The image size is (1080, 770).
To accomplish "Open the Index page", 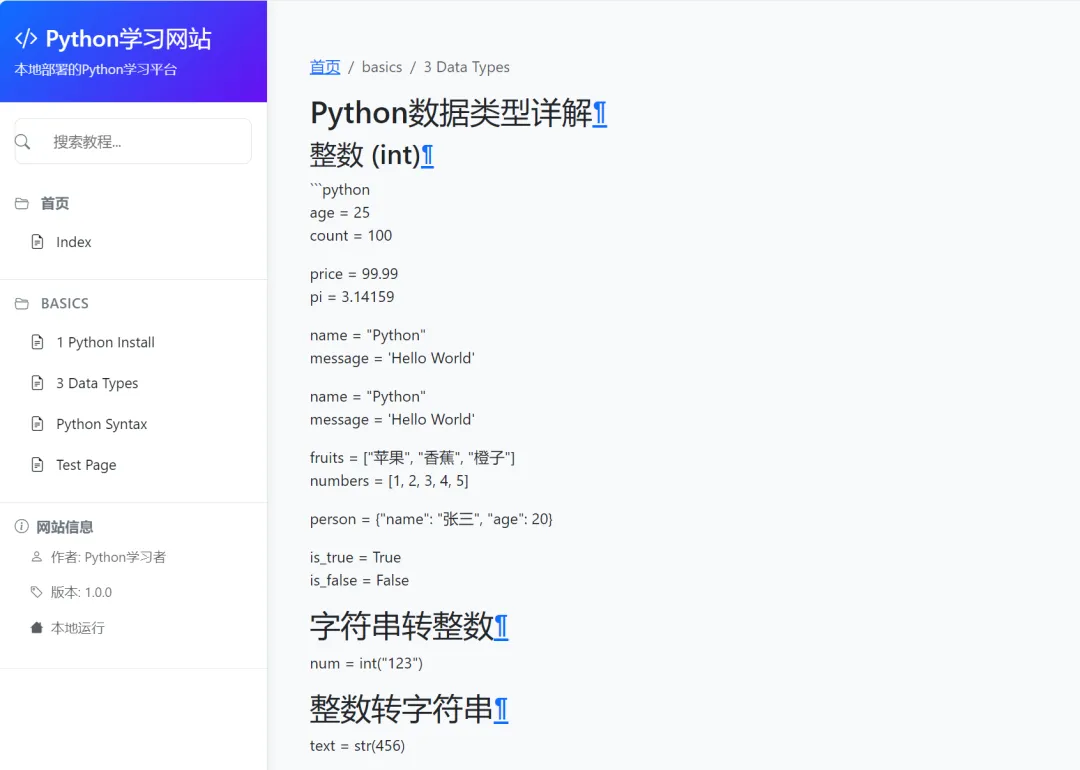I will tap(74, 242).
